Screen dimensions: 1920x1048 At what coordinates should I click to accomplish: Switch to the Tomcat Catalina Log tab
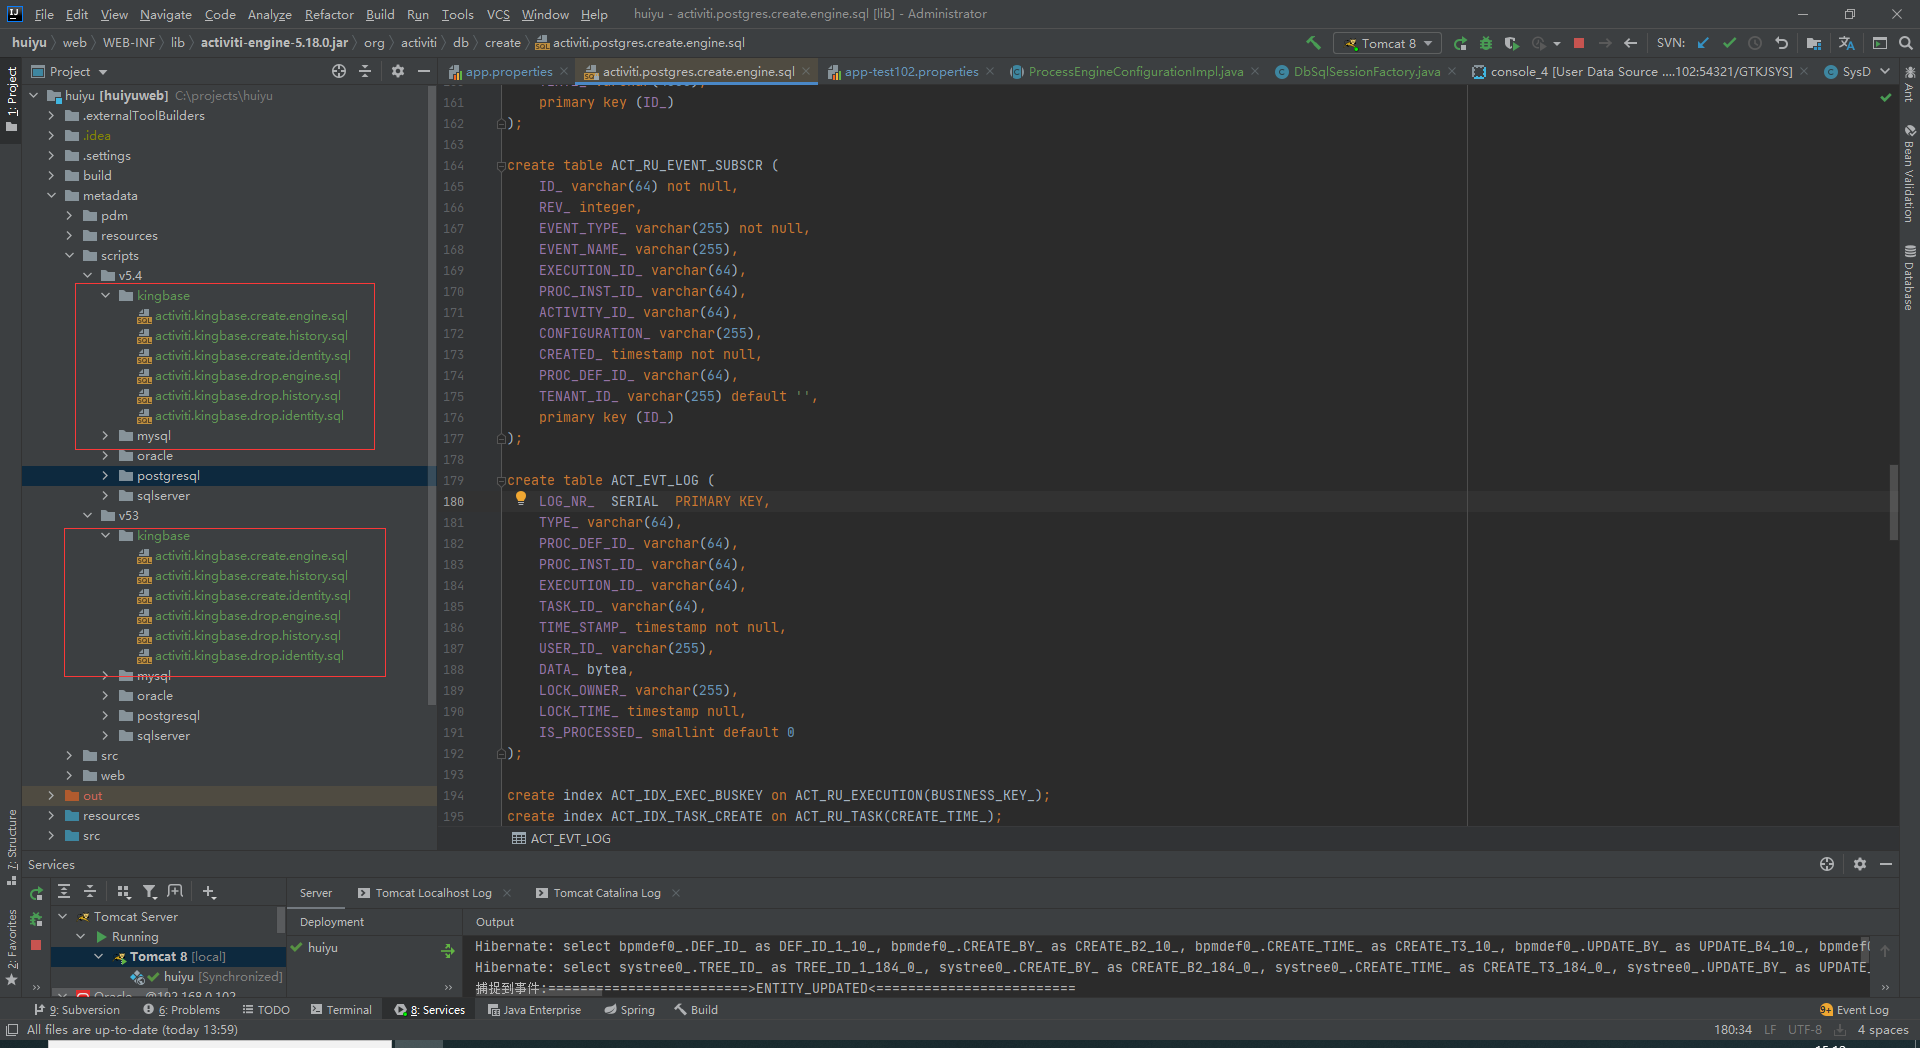[606, 893]
